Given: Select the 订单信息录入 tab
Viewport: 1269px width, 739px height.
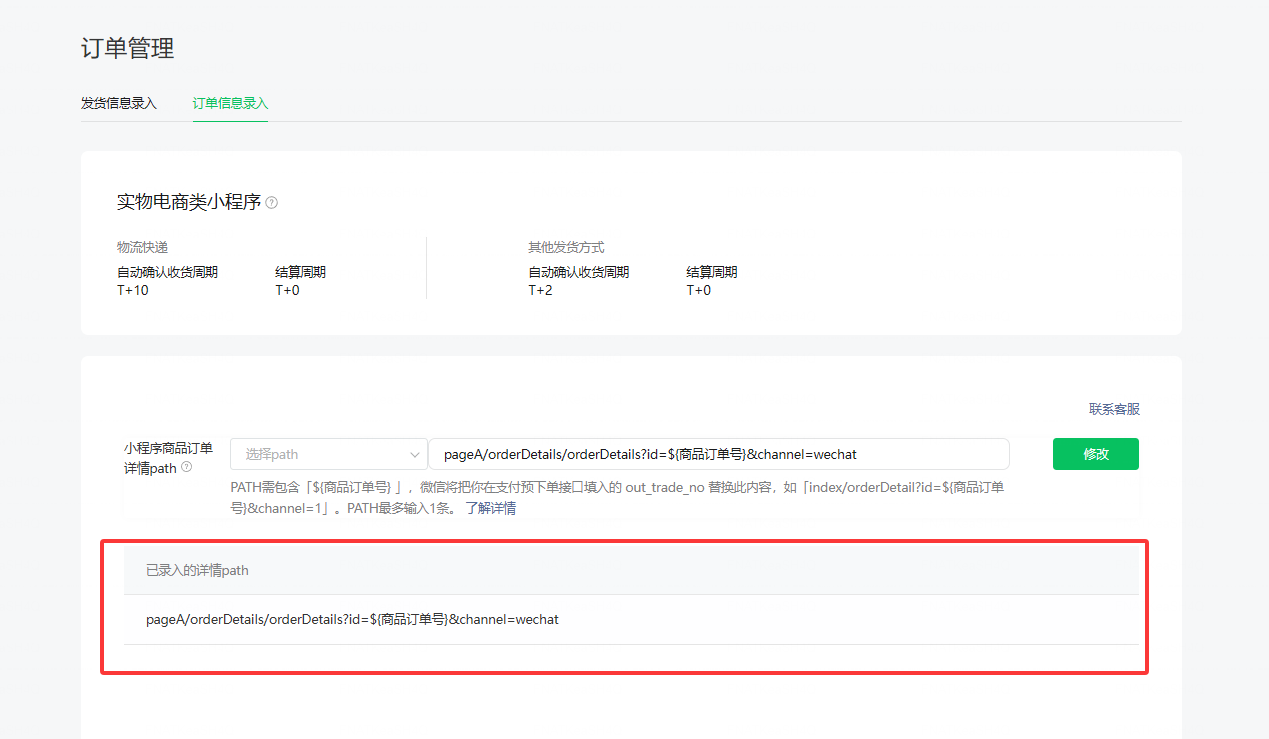Looking at the screenshot, I should point(230,103).
